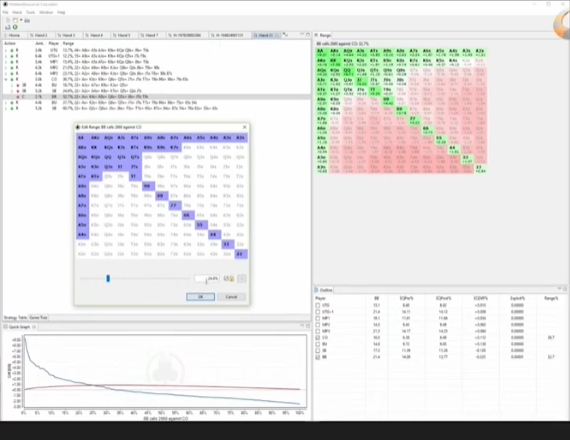
Task: Click Cancel in the Edit Range dialog
Action: (231, 297)
